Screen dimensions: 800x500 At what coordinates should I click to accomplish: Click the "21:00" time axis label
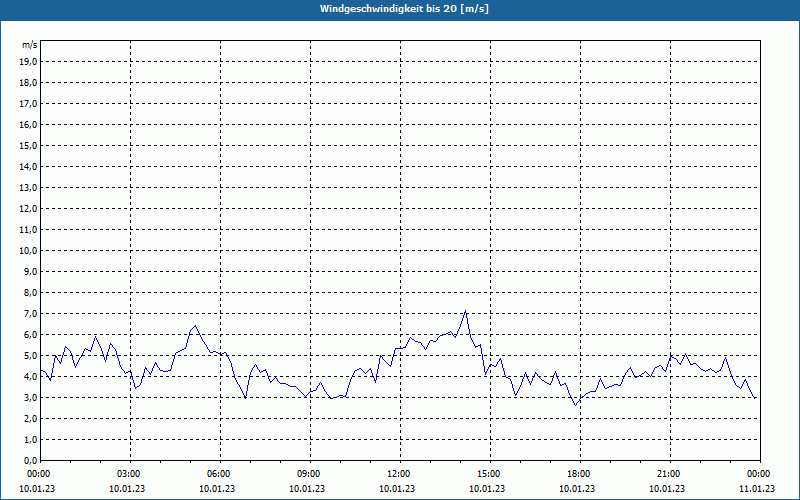point(670,474)
